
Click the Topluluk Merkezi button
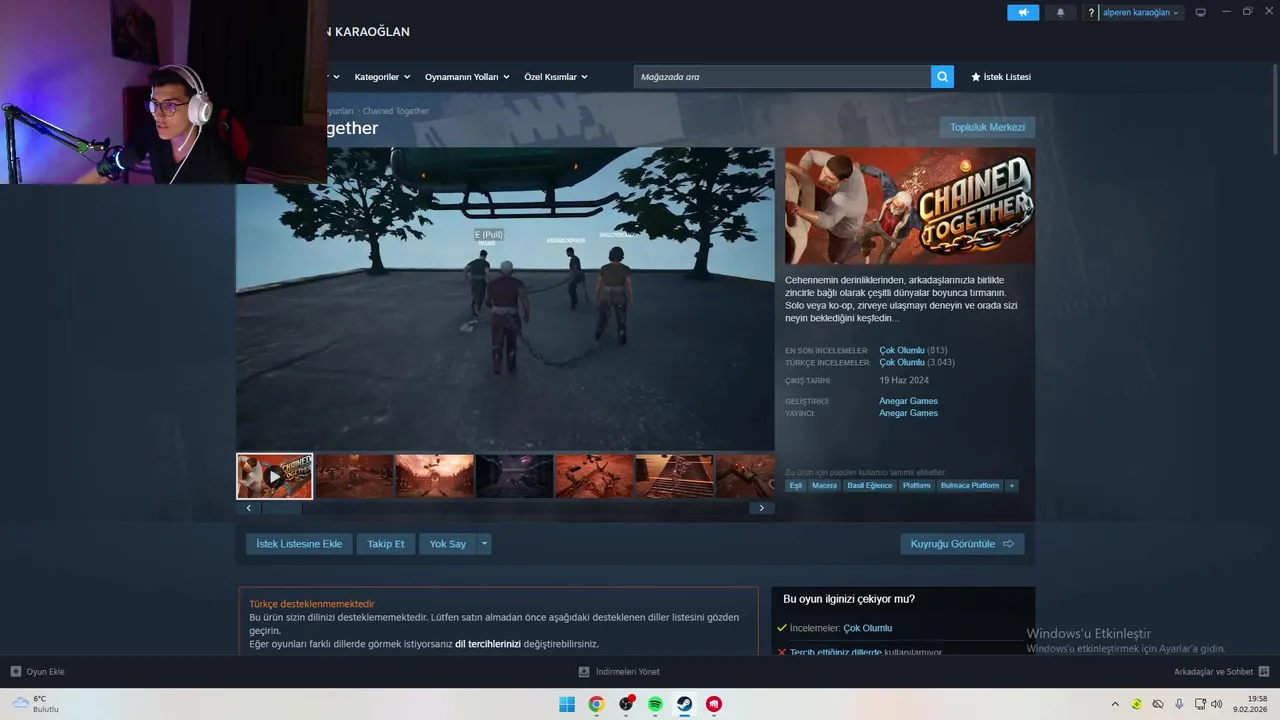987,127
